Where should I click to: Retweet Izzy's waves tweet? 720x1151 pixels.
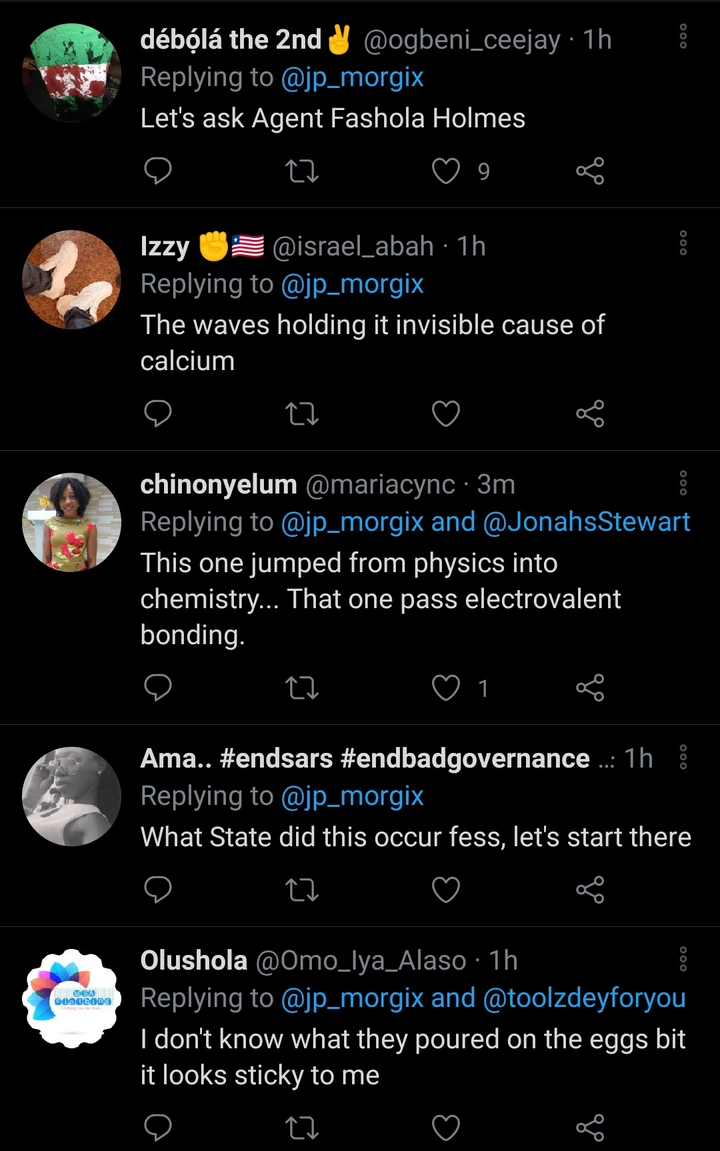click(x=302, y=413)
